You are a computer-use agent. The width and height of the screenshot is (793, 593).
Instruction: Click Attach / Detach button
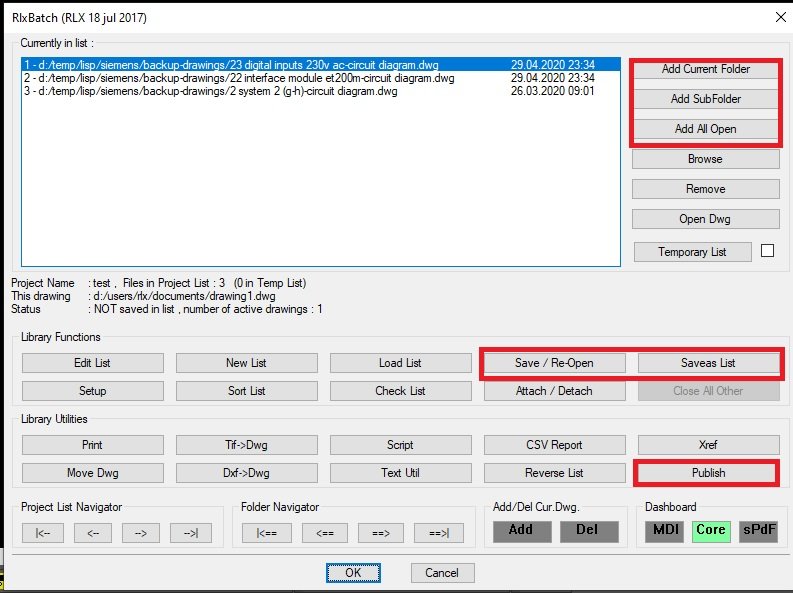click(554, 391)
